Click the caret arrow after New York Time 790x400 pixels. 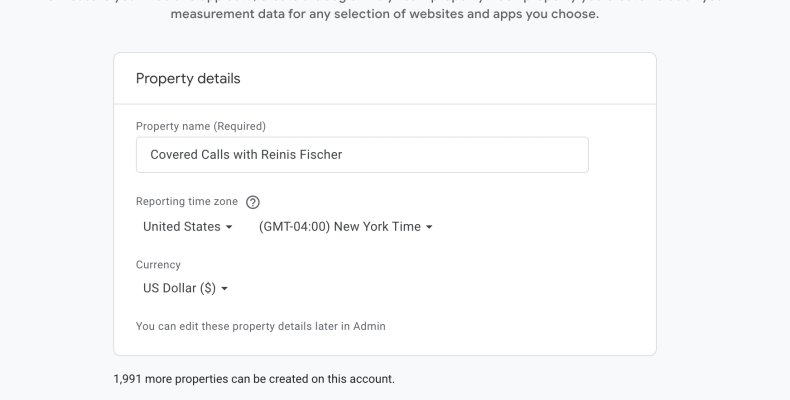coord(429,227)
